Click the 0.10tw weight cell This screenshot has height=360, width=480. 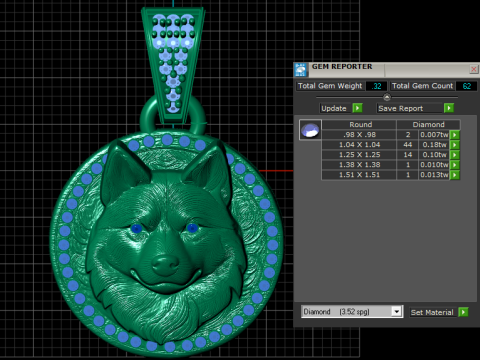point(434,155)
